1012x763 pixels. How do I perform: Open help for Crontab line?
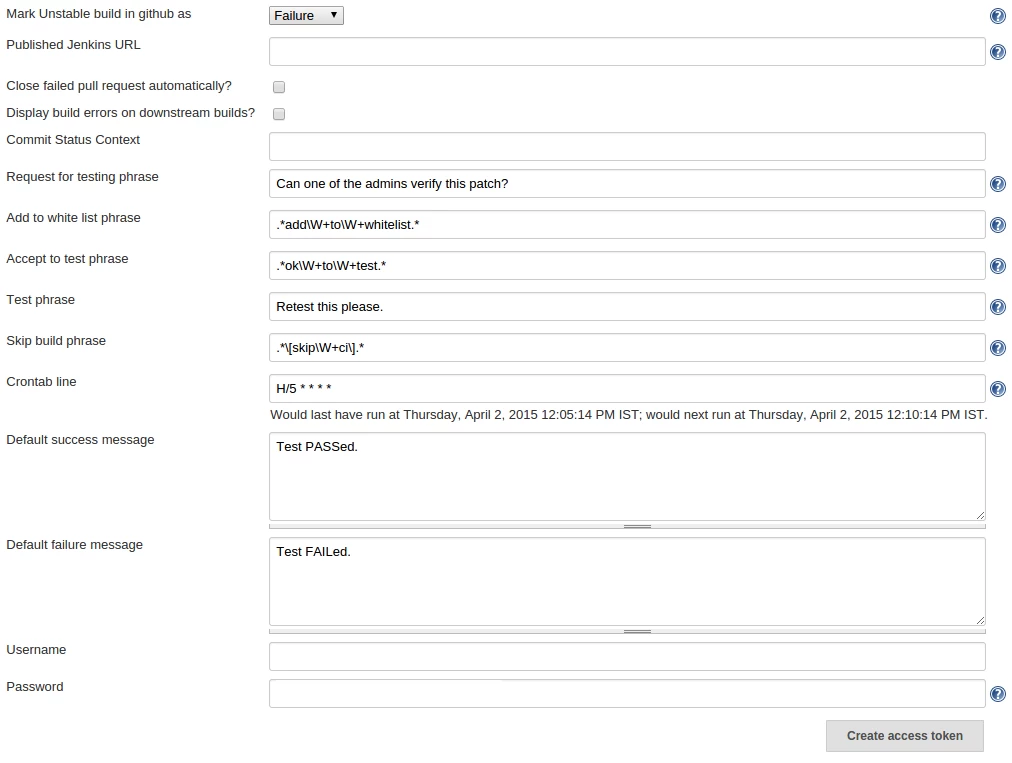998,389
